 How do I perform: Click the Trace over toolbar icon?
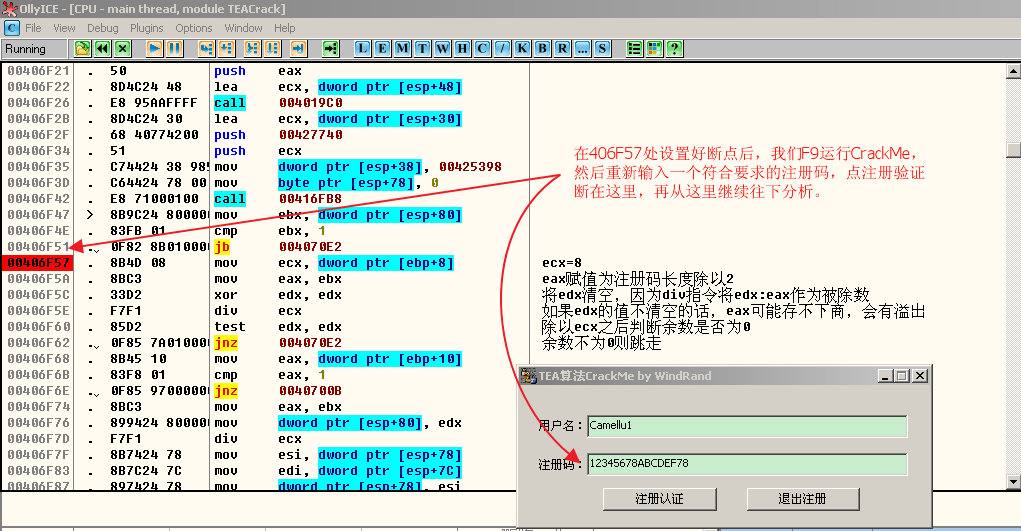[x=272, y=48]
